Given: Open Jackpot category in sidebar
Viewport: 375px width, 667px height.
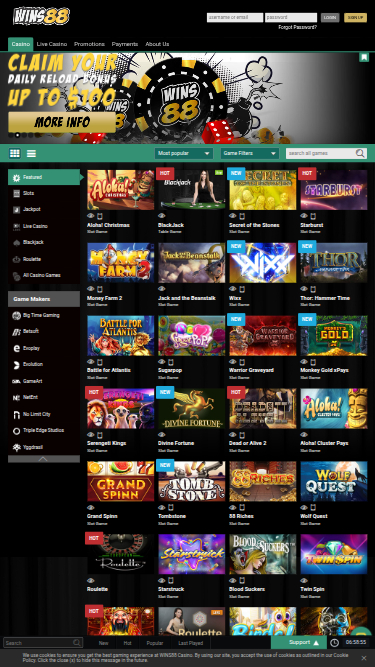Looking at the screenshot, I should coord(44,209).
